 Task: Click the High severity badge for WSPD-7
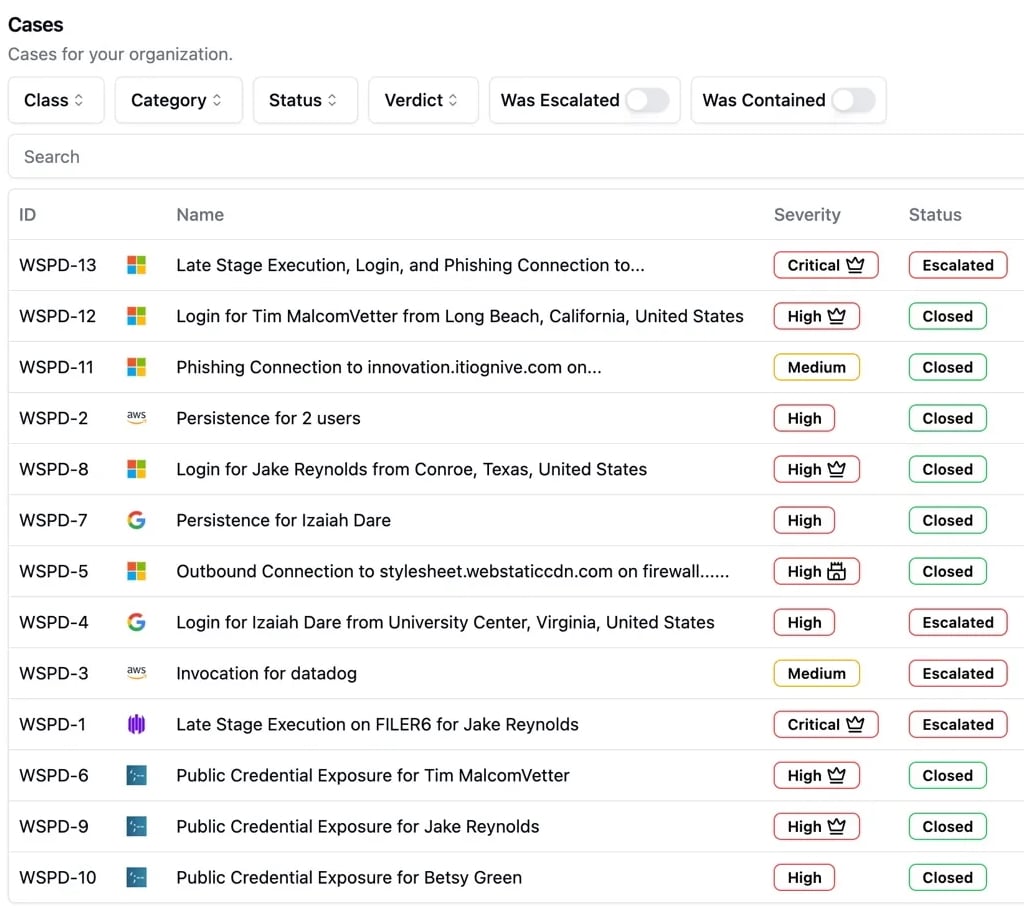click(805, 520)
